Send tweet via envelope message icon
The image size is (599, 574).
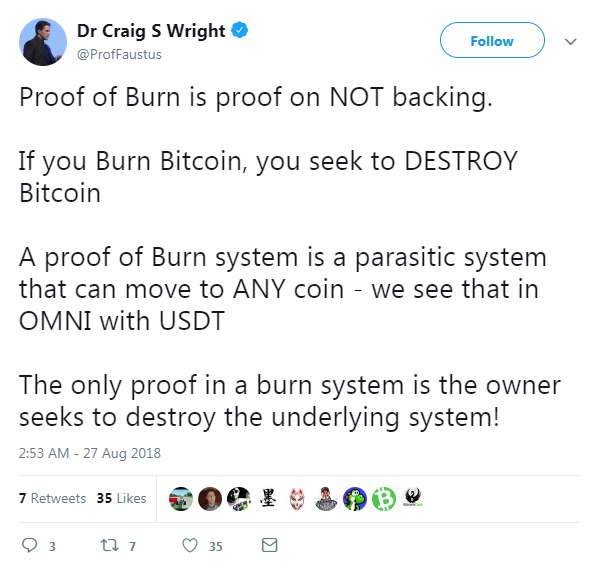[x=269, y=545]
